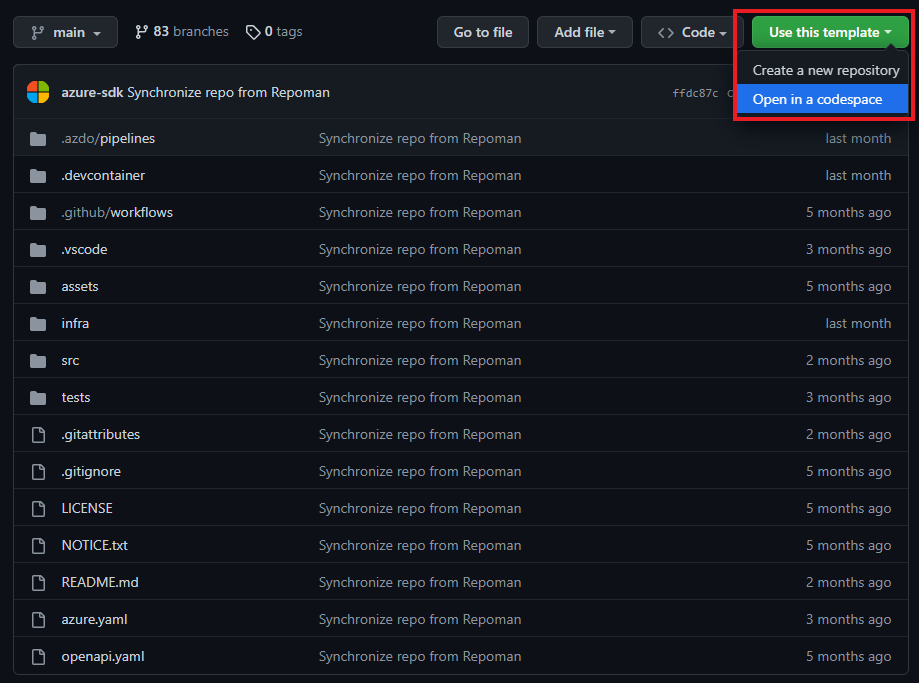Open the .github/workflows folder icon
Screen dimensions: 919x683
click(x=37, y=212)
